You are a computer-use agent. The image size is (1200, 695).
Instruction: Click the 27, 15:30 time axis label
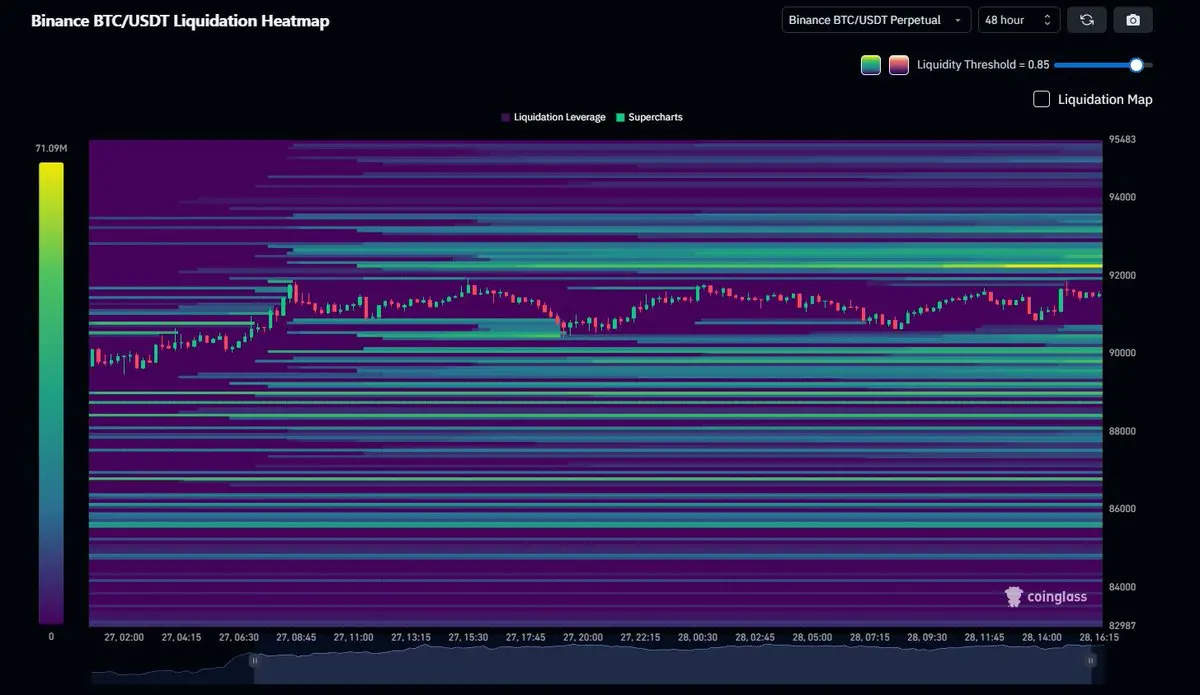point(468,637)
